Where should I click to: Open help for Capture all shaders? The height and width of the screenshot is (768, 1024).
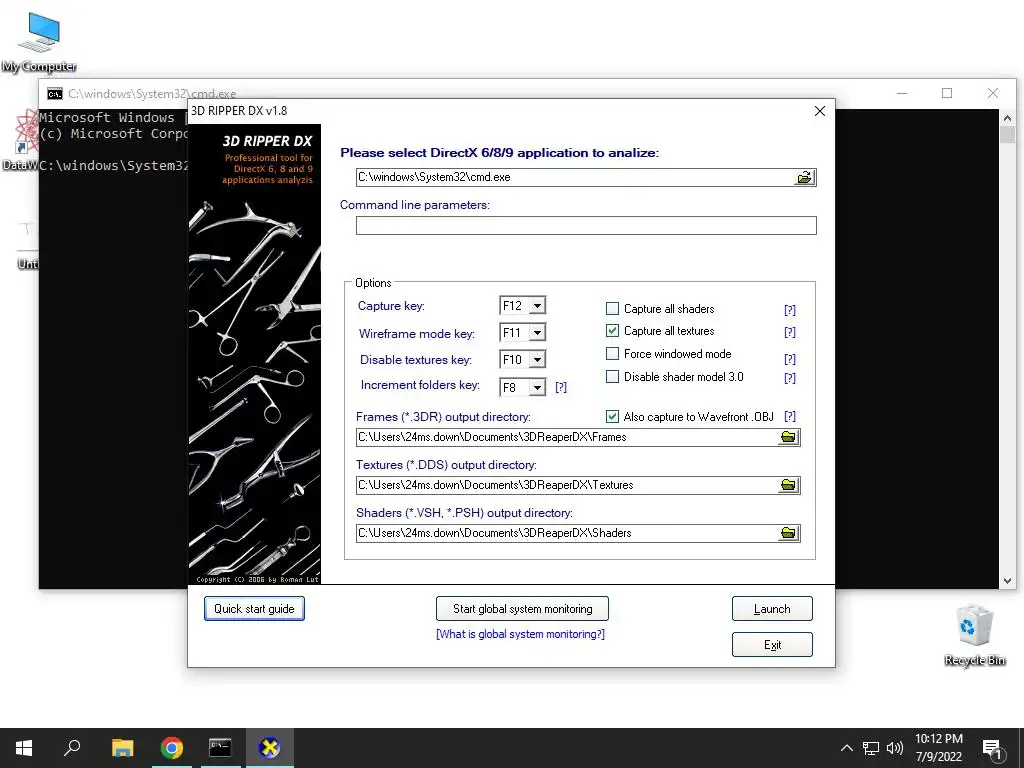790,310
